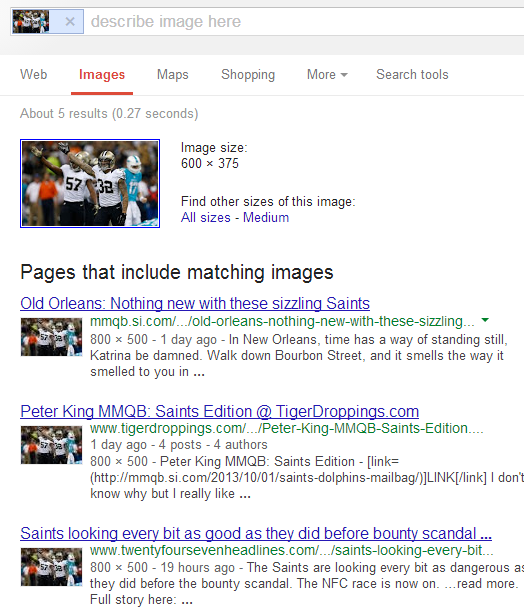Click the www.tigerdroppings.com green URL text

[287, 428]
